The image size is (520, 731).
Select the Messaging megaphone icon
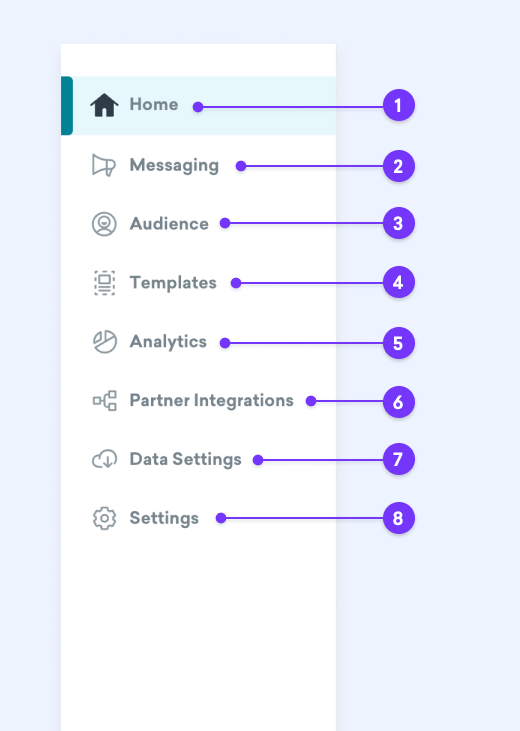coord(104,165)
